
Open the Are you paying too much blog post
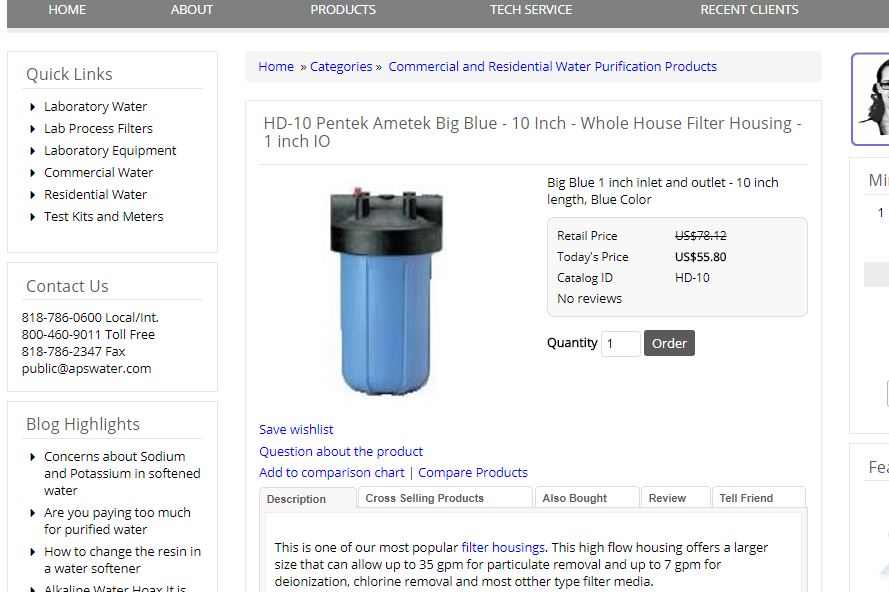pos(117,521)
